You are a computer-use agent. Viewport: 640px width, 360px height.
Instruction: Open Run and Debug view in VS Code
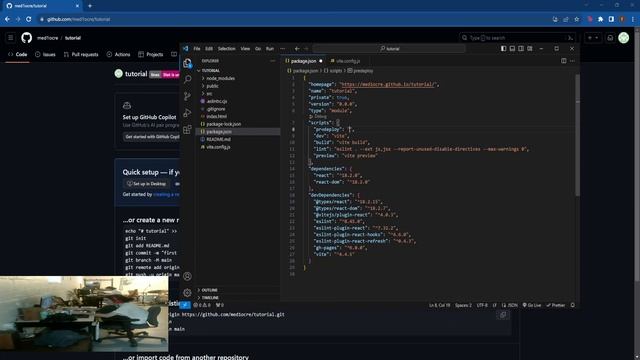(x=187, y=113)
